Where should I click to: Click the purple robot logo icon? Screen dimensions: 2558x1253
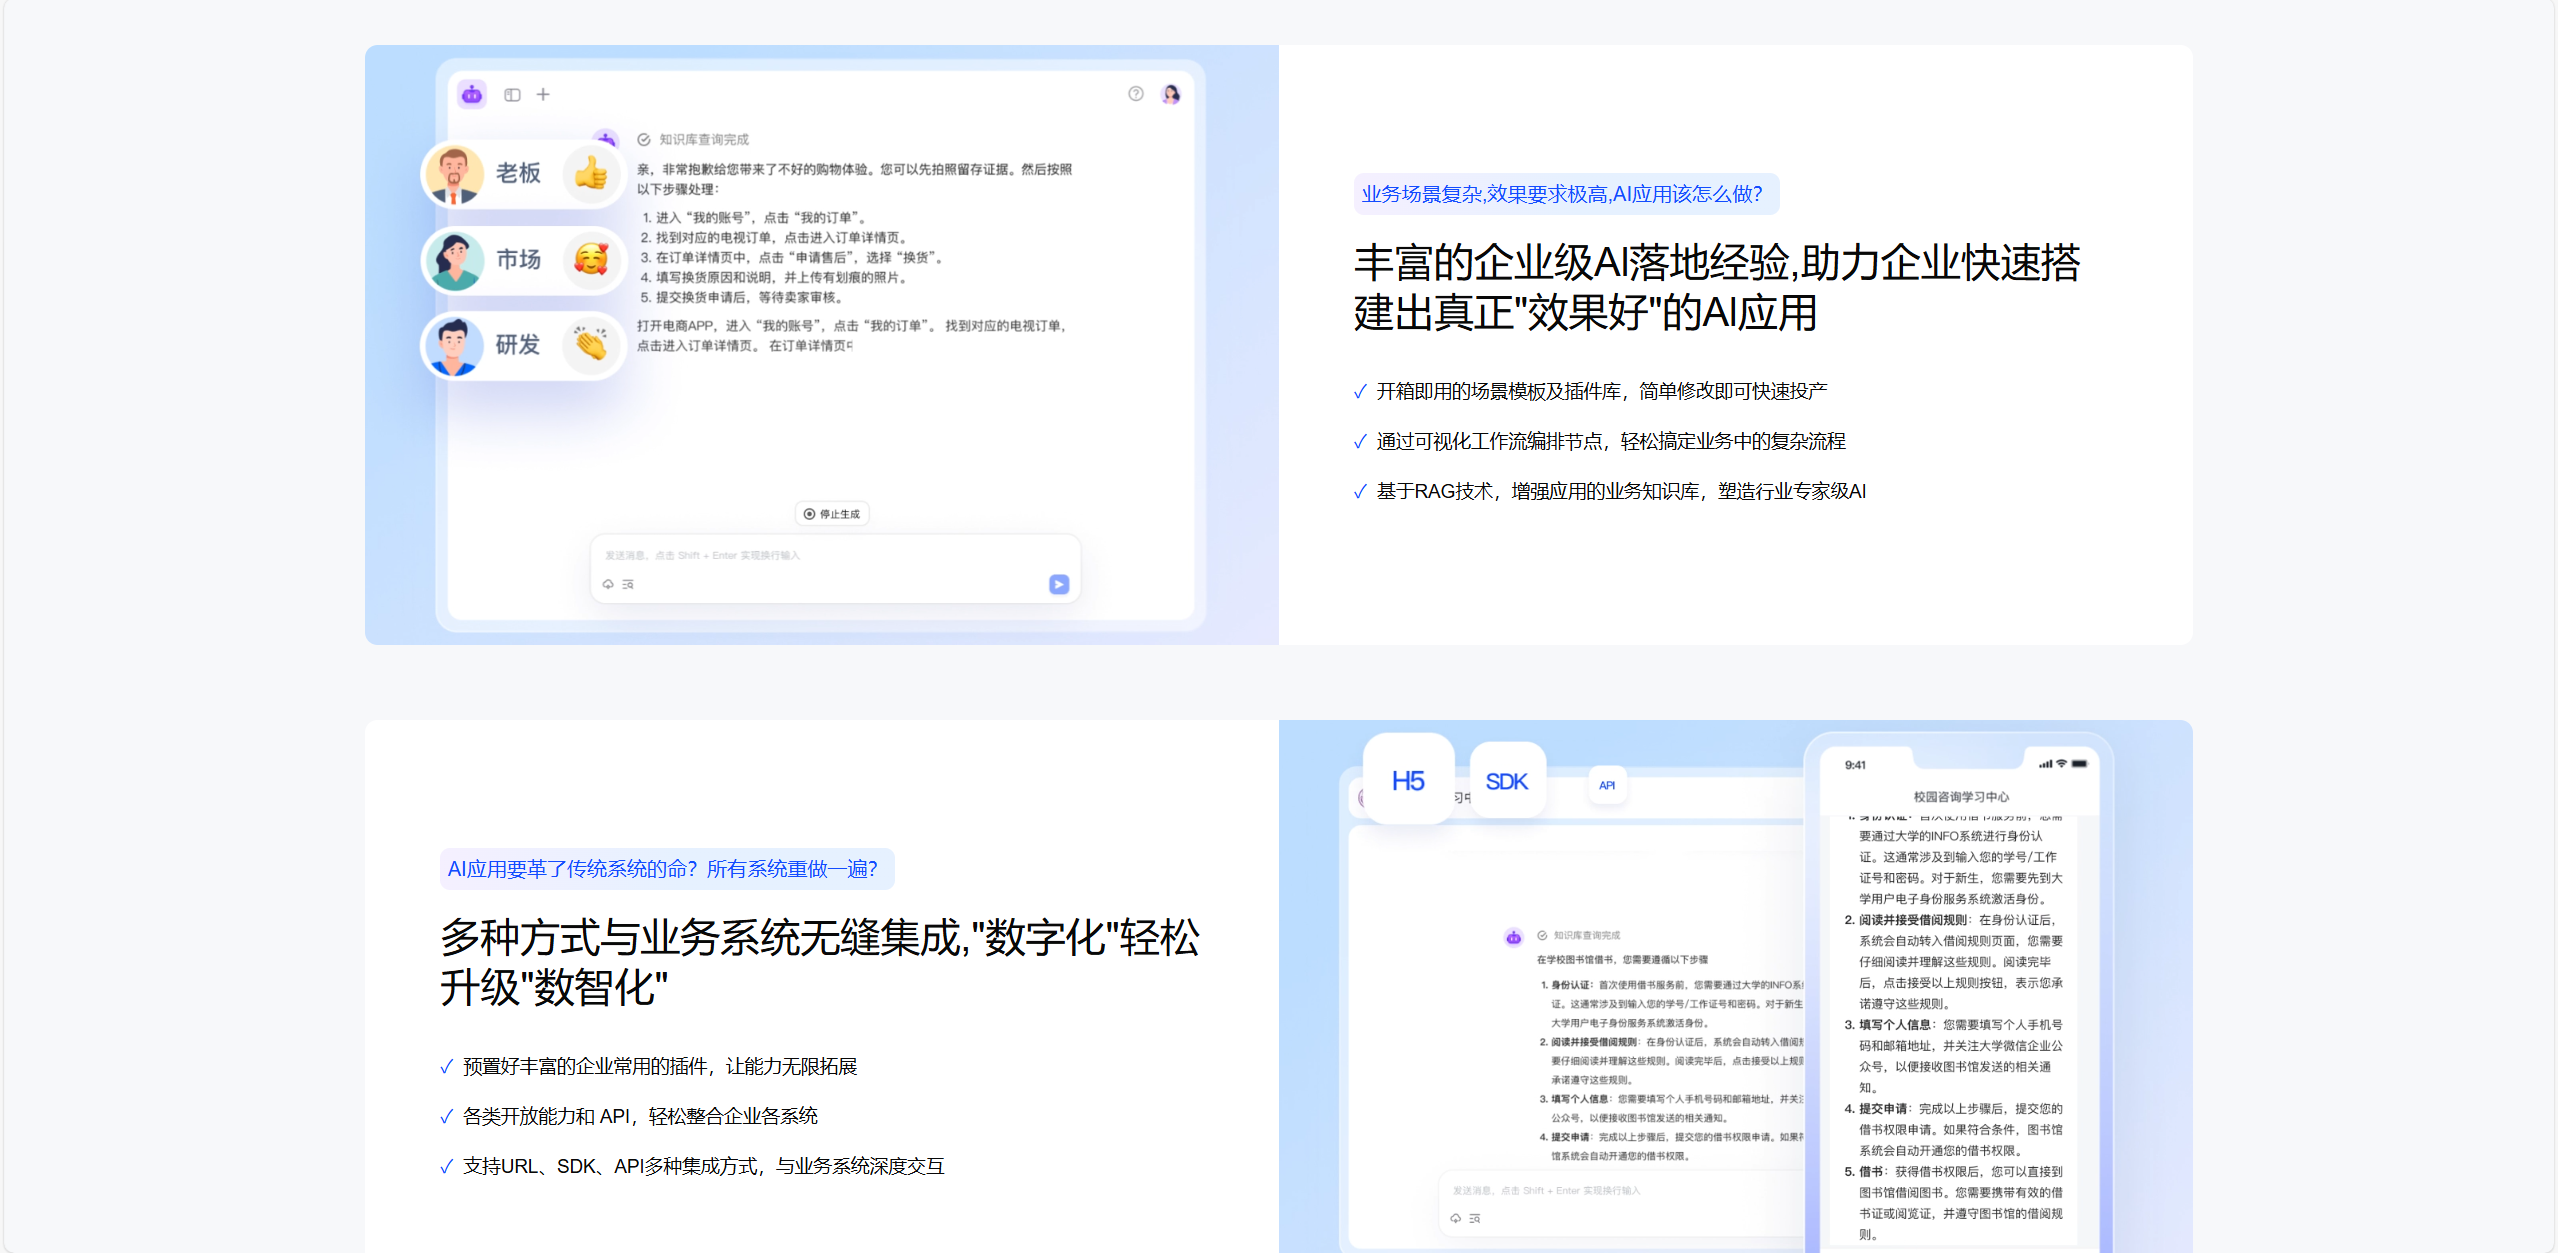[472, 95]
